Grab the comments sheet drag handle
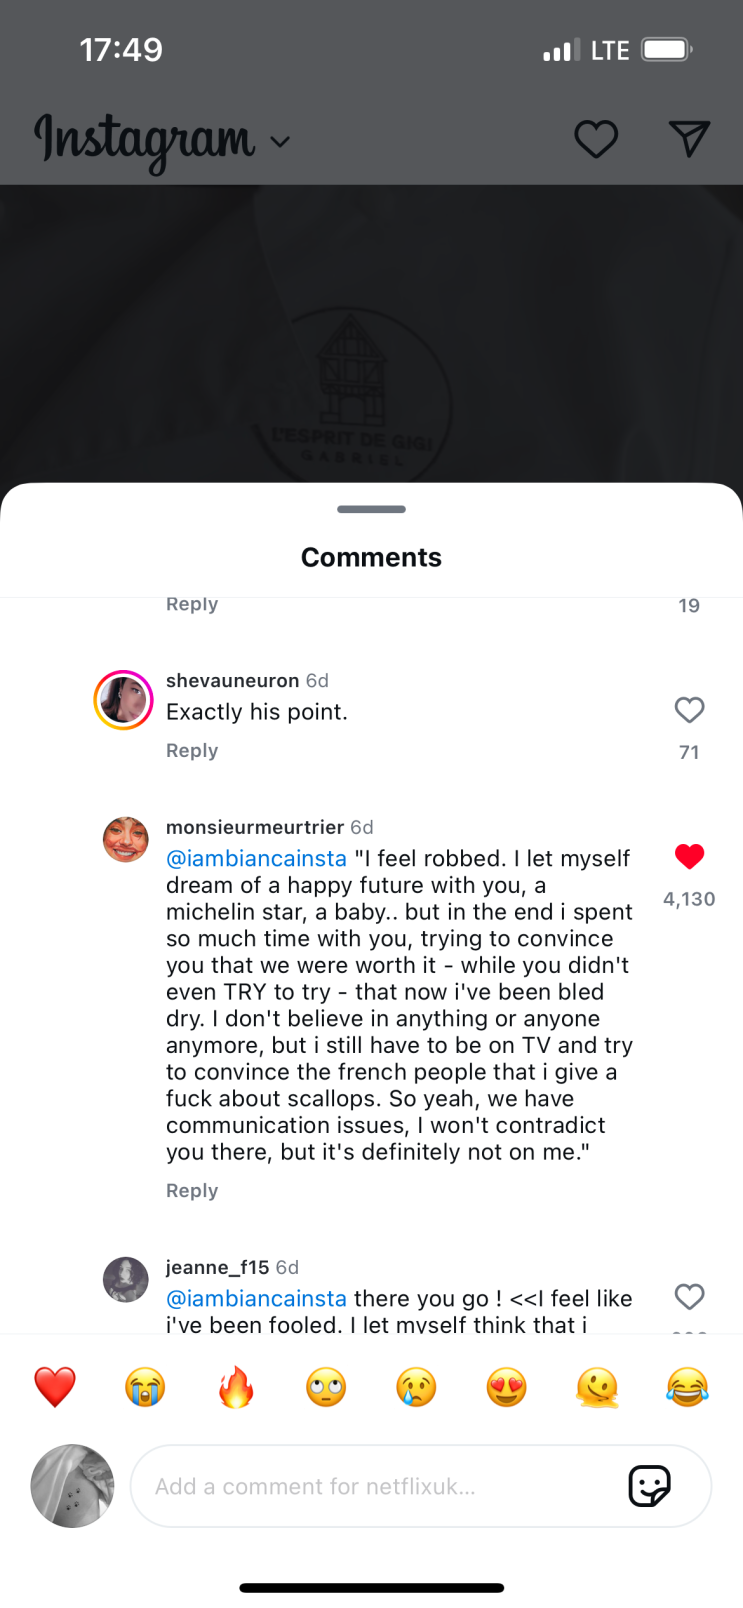Image resolution: width=743 pixels, height=1608 pixels. tap(371, 509)
